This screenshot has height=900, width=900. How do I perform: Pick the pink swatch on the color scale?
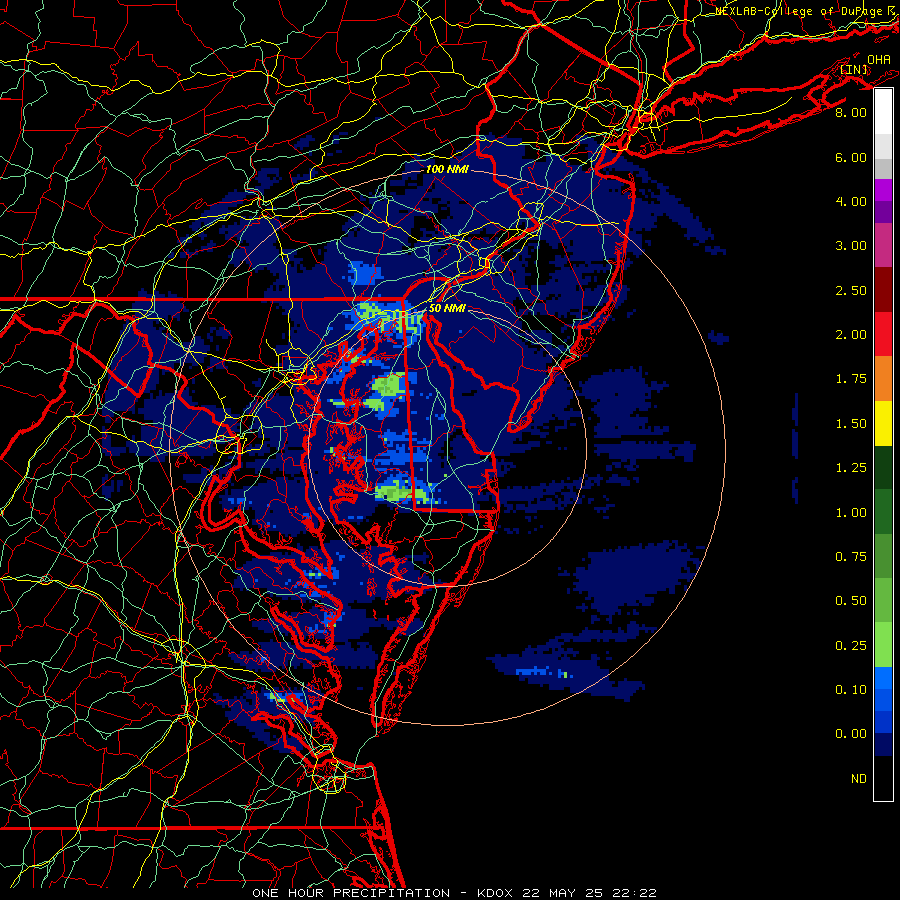point(883,246)
